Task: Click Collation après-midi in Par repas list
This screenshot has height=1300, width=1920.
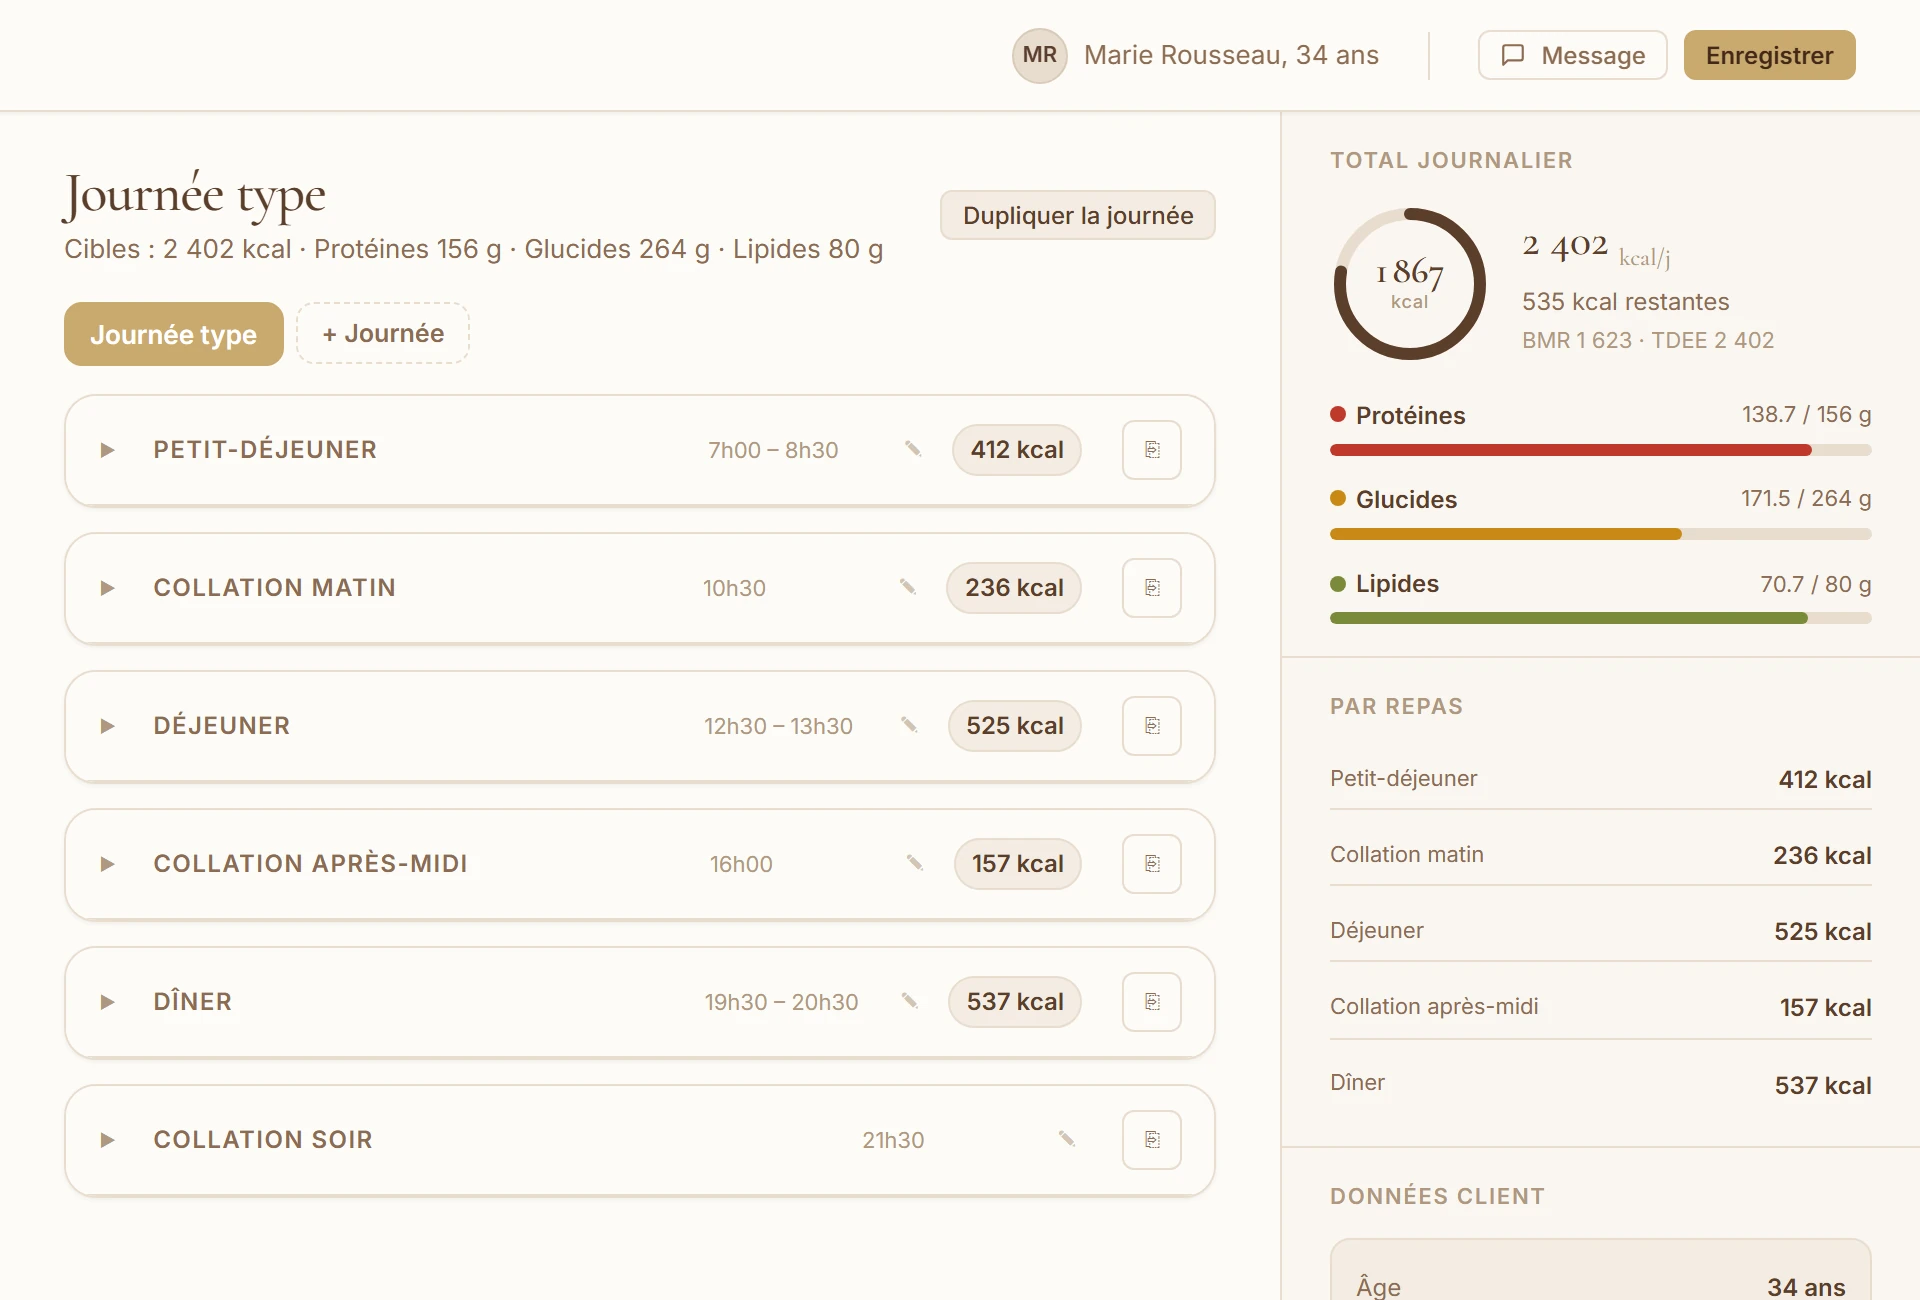Action: tap(1600, 1007)
